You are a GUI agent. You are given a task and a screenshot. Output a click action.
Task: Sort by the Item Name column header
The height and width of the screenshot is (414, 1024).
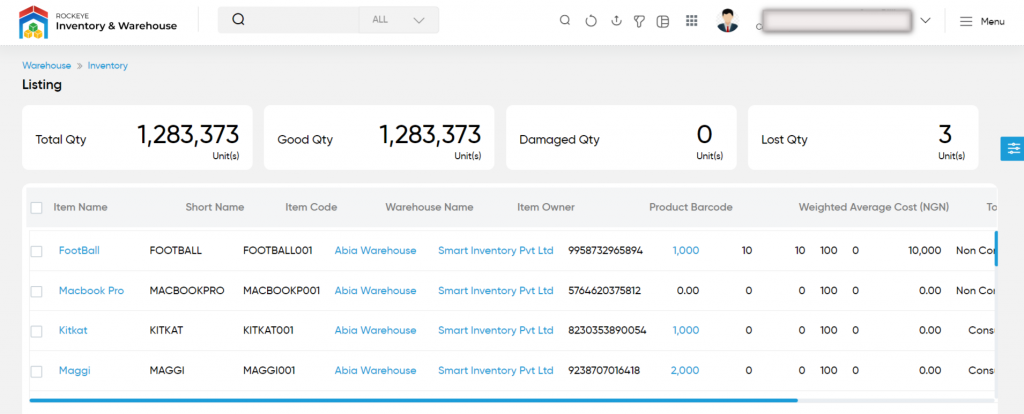coord(80,207)
